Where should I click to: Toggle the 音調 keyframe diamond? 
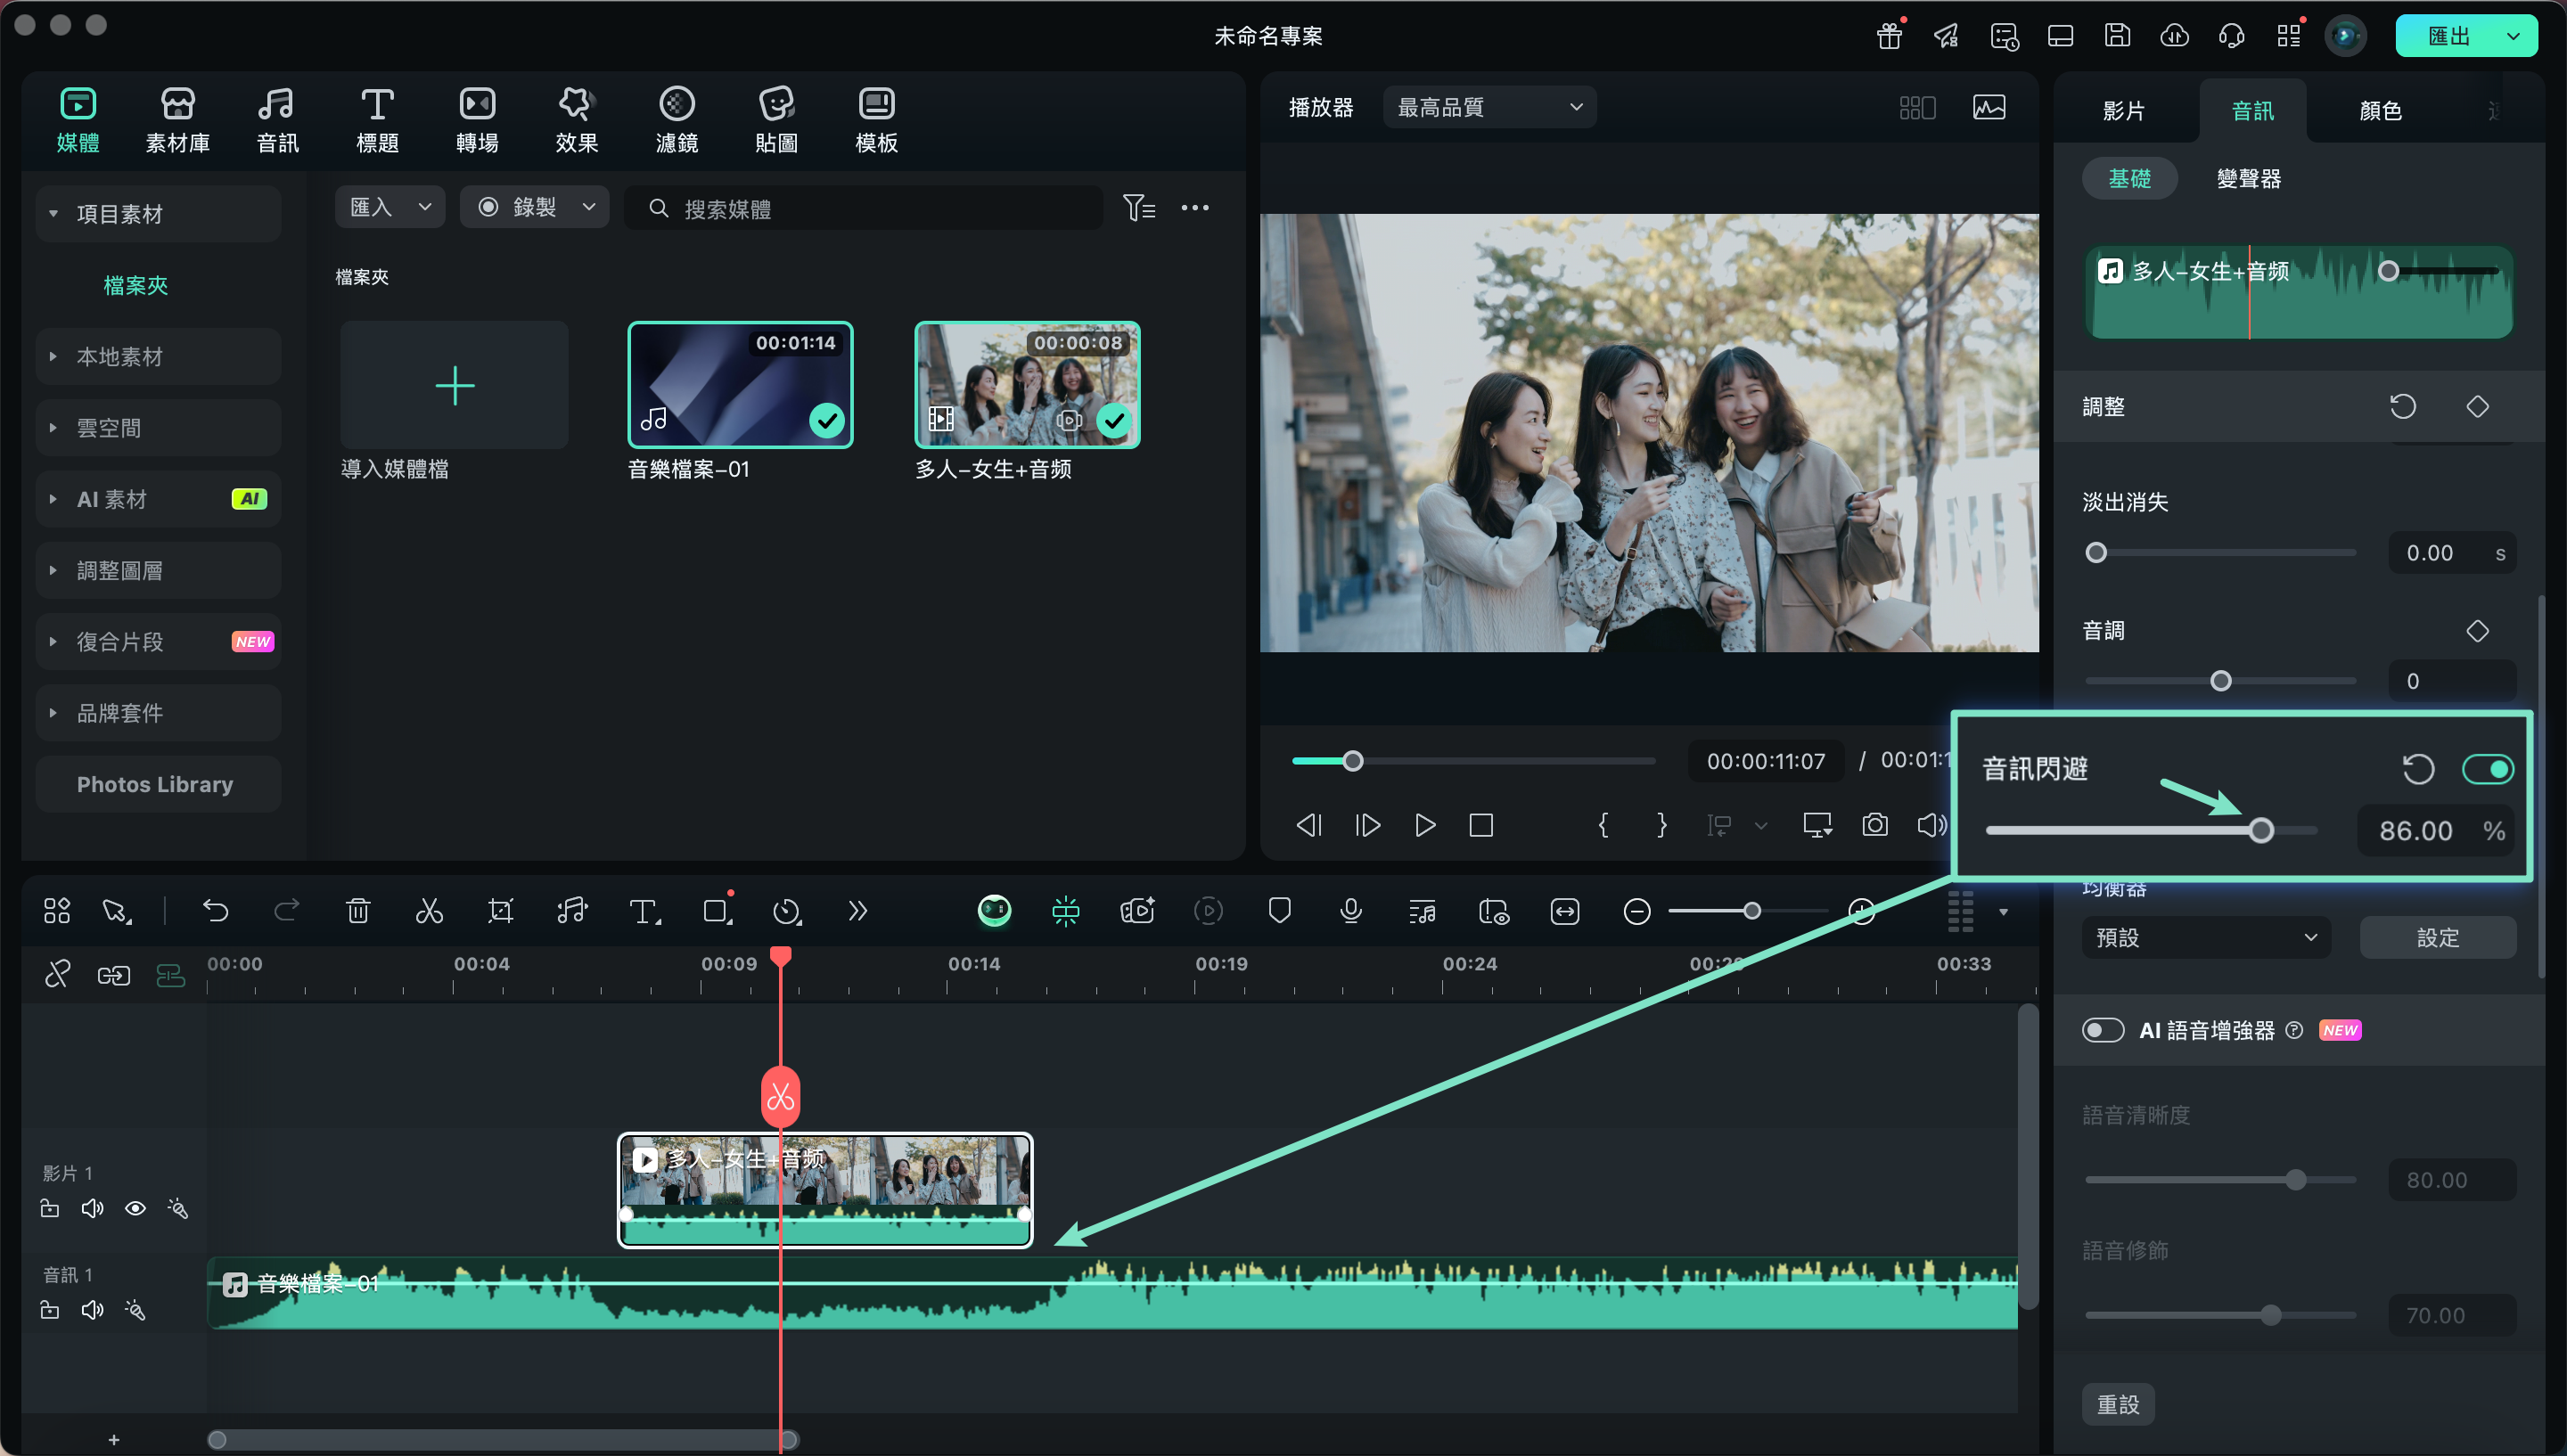2477,630
